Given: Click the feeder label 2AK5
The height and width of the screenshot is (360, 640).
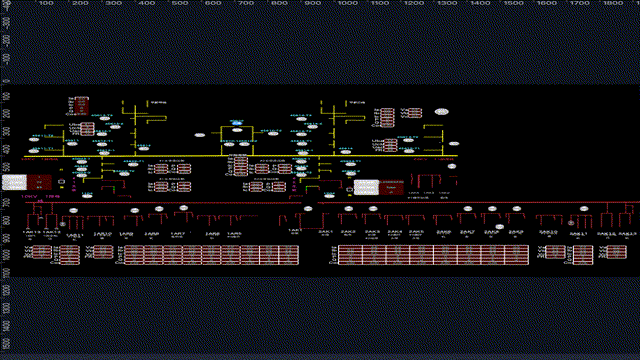Looking at the screenshot, I should [x=416, y=232].
